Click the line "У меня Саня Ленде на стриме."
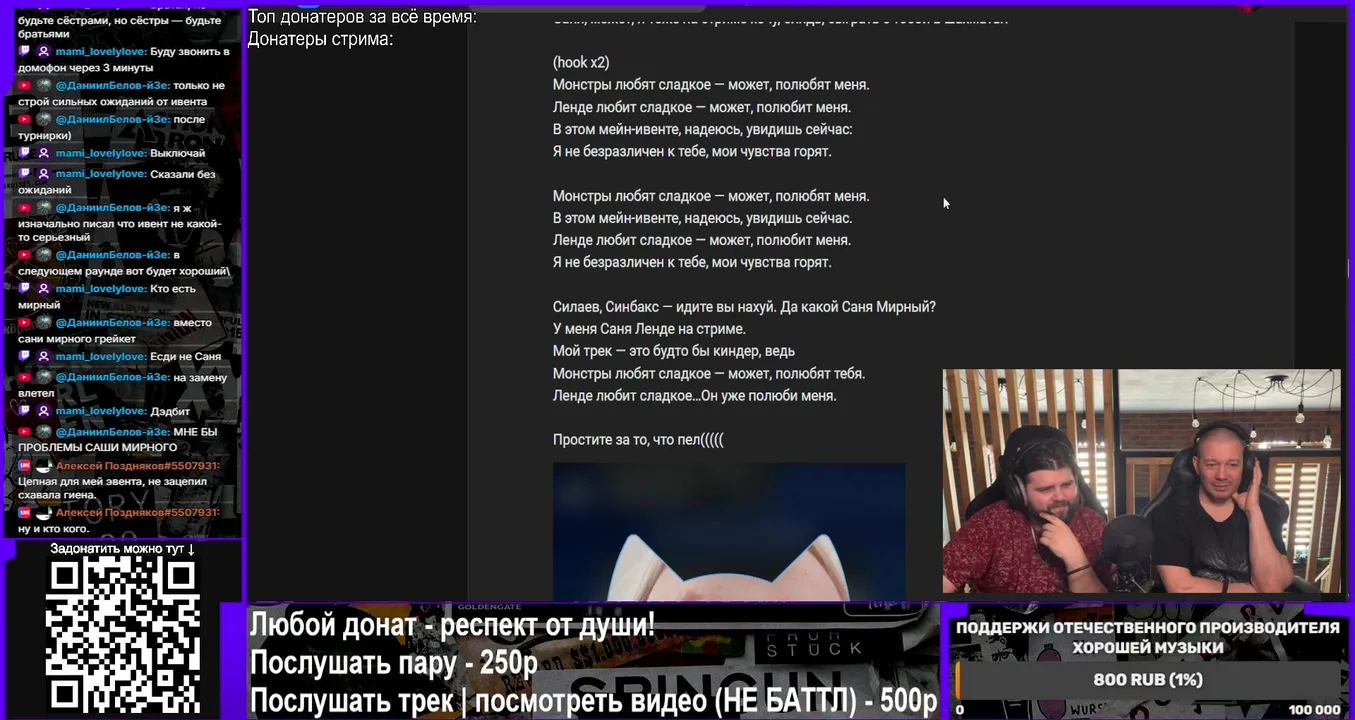 point(649,329)
